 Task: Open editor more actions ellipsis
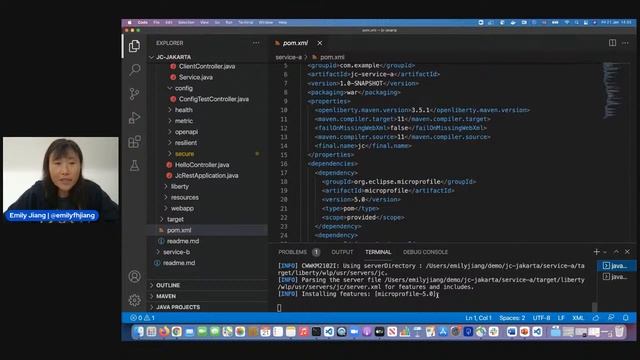pyautogui.click(x=625, y=43)
